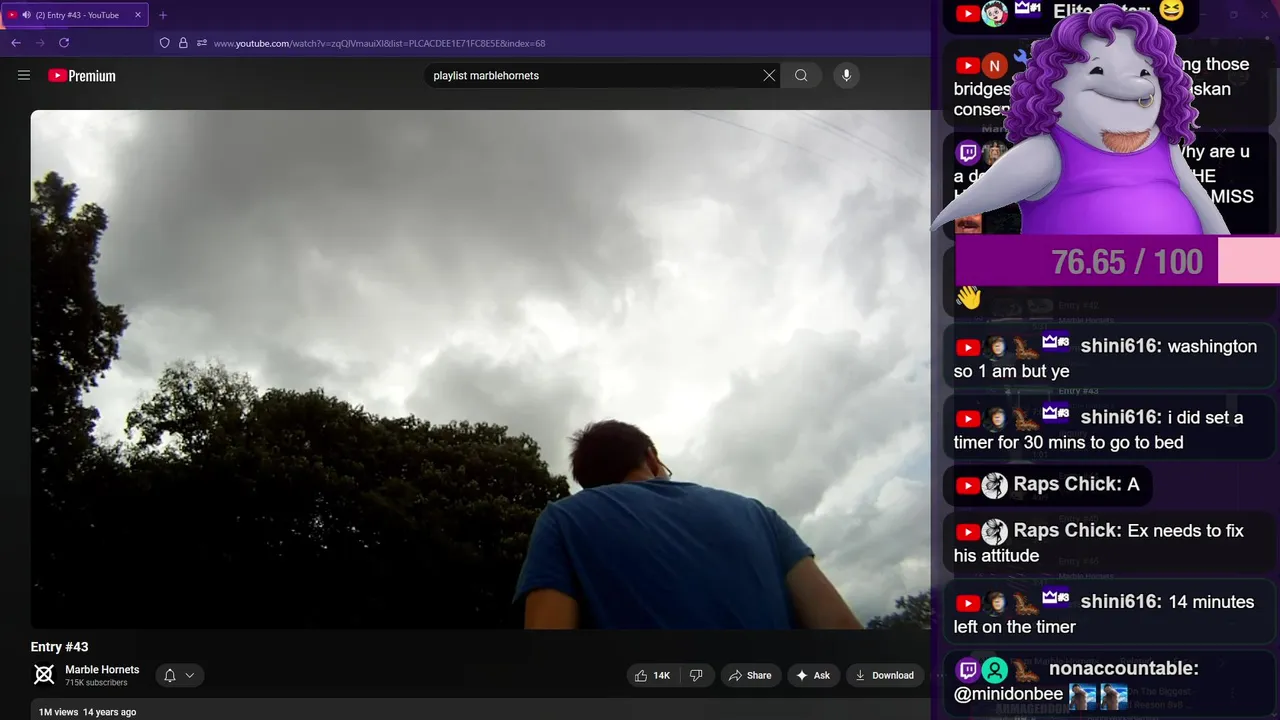Click the 76.65 / 100 progress bar
Viewport: 1280px width, 720px height.
tap(1117, 262)
